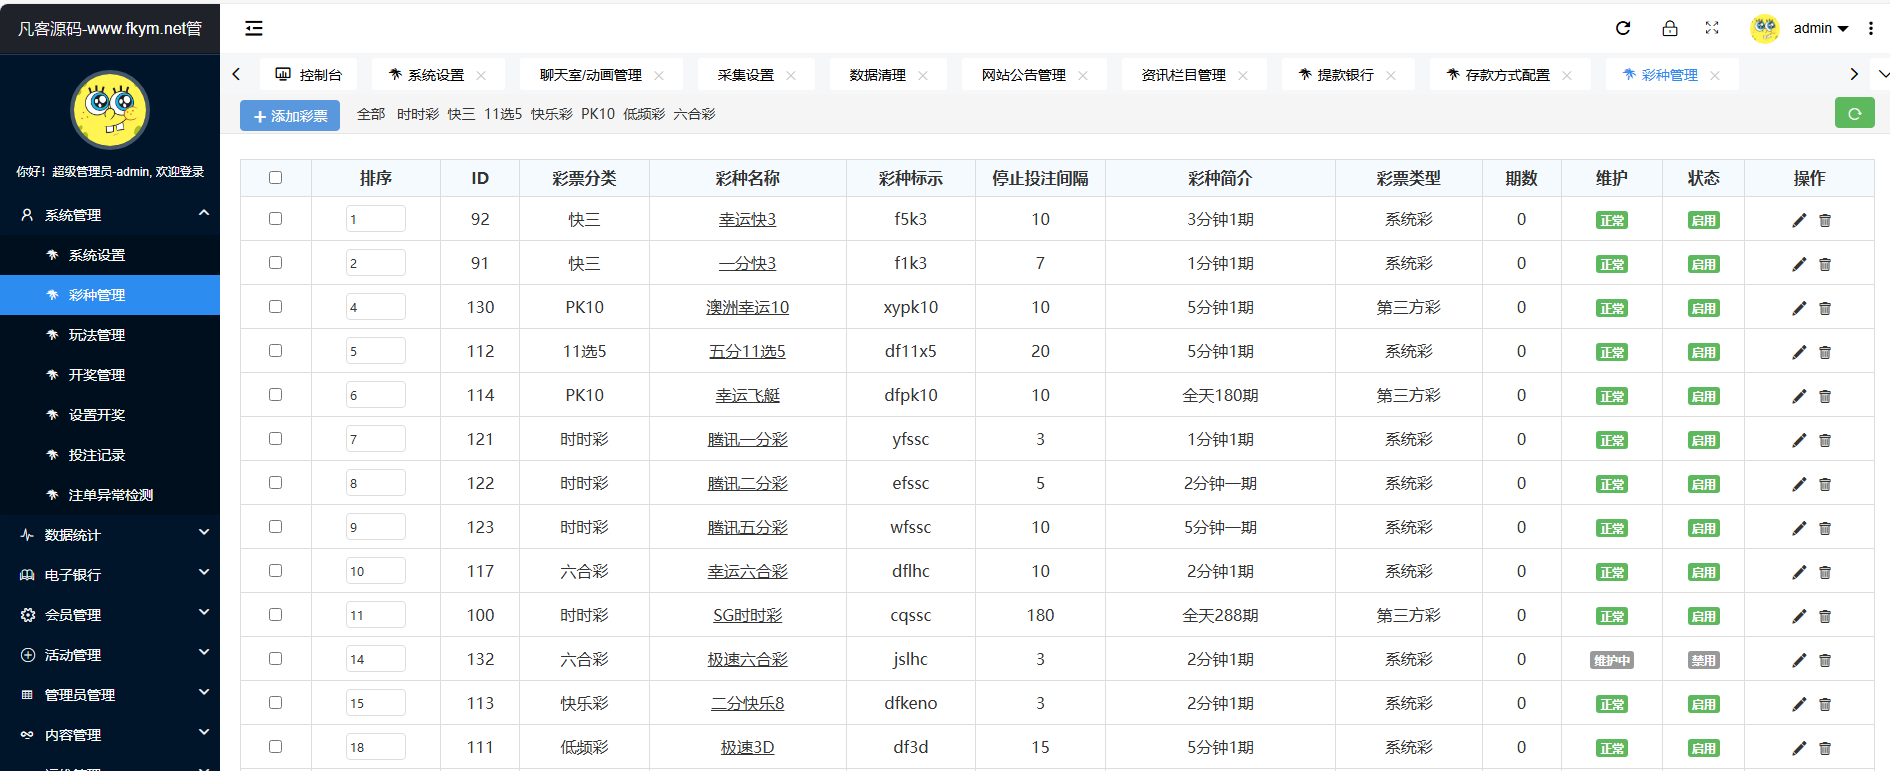Tick the checkbox for SG时时彩 row
Image resolution: width=1890 pixels, height=771 pixels.
[x=275, y=614]
